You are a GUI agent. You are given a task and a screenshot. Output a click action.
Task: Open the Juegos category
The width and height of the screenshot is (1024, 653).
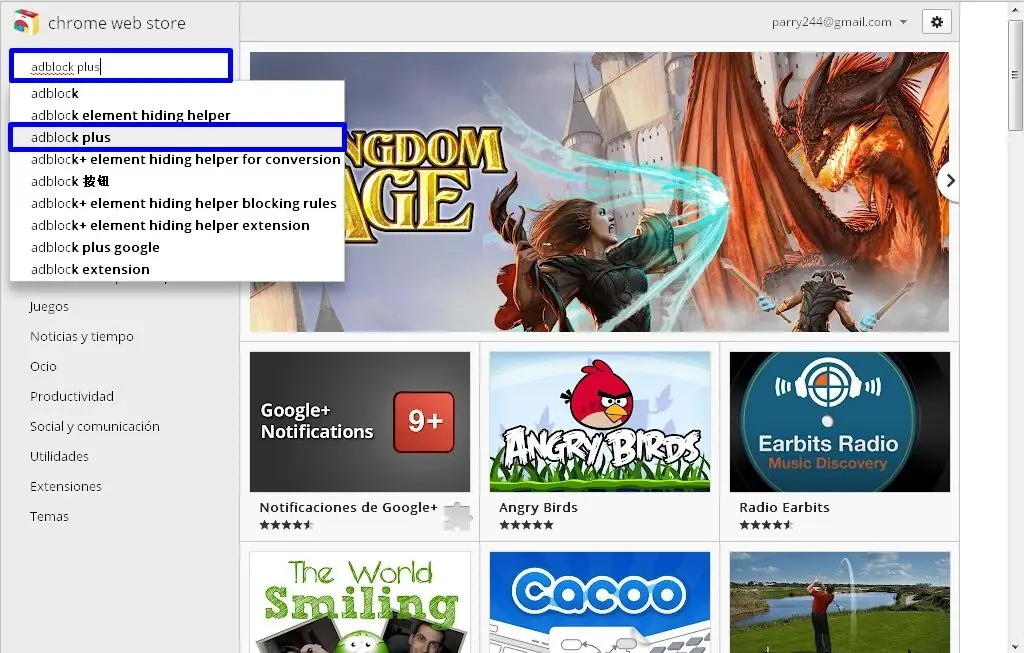pos(49,306)
